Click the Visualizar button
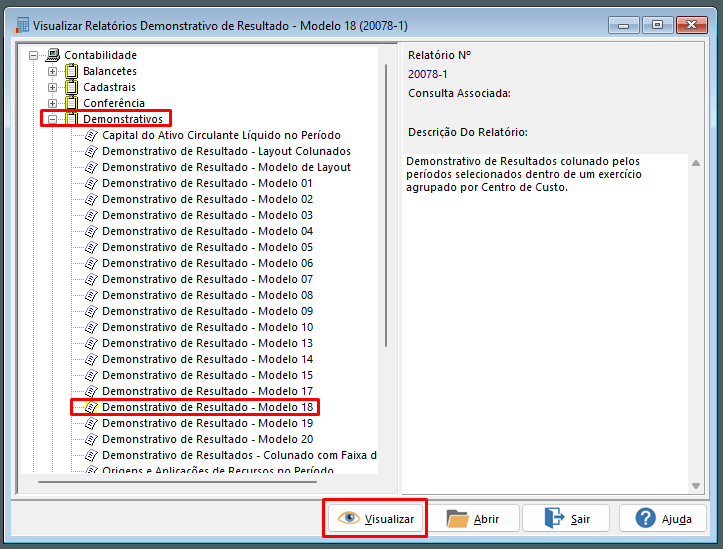The width and height of the screenshot is (723, 549). [375, 519]
